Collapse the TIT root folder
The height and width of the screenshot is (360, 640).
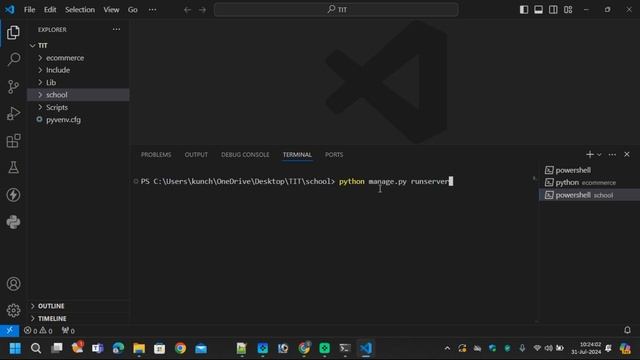coord(78,45)
